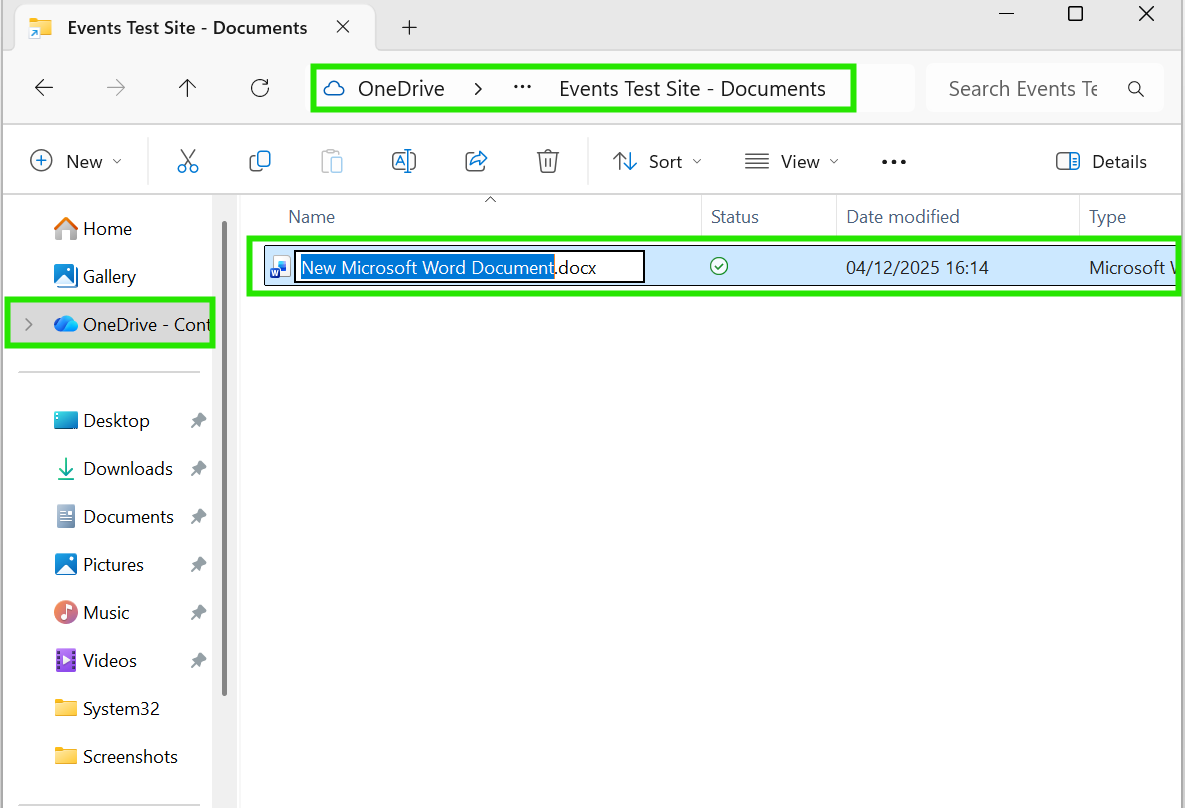Image resolution: width=1185 pixels, height=808 pixels.
Task: Delete the file with trash icon
Action: point(548,161)
